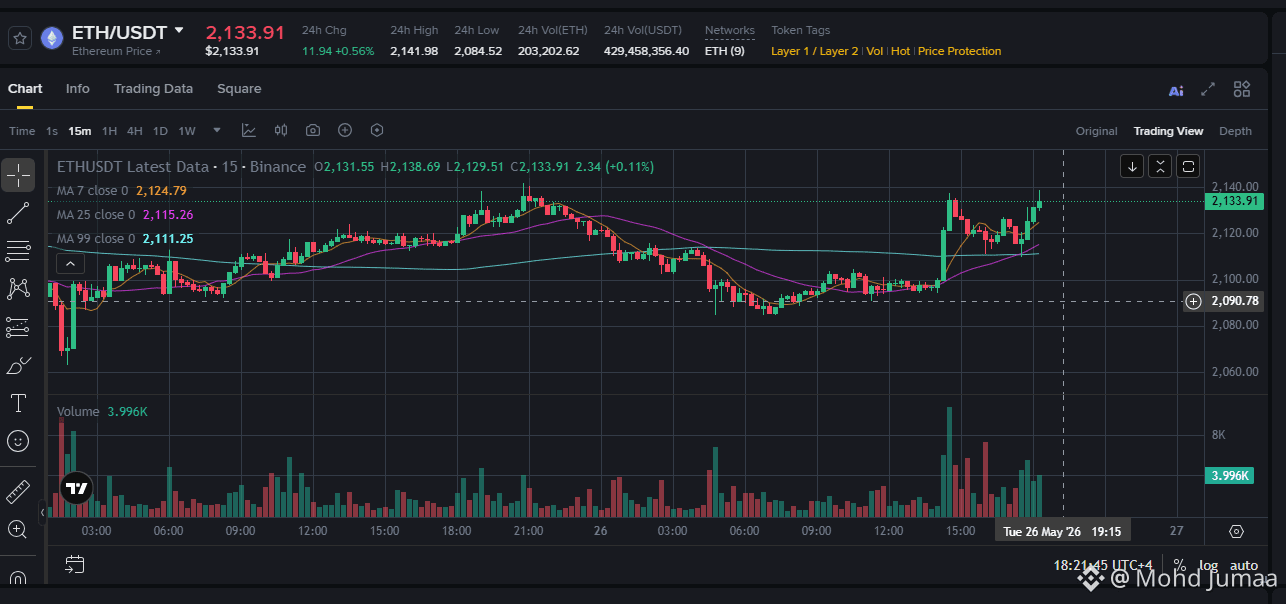The width and height of the screenshot is (1286, 604).
Task: Collapse indicator legend chevron under MA 99
Action: click(x=69, y=264)
